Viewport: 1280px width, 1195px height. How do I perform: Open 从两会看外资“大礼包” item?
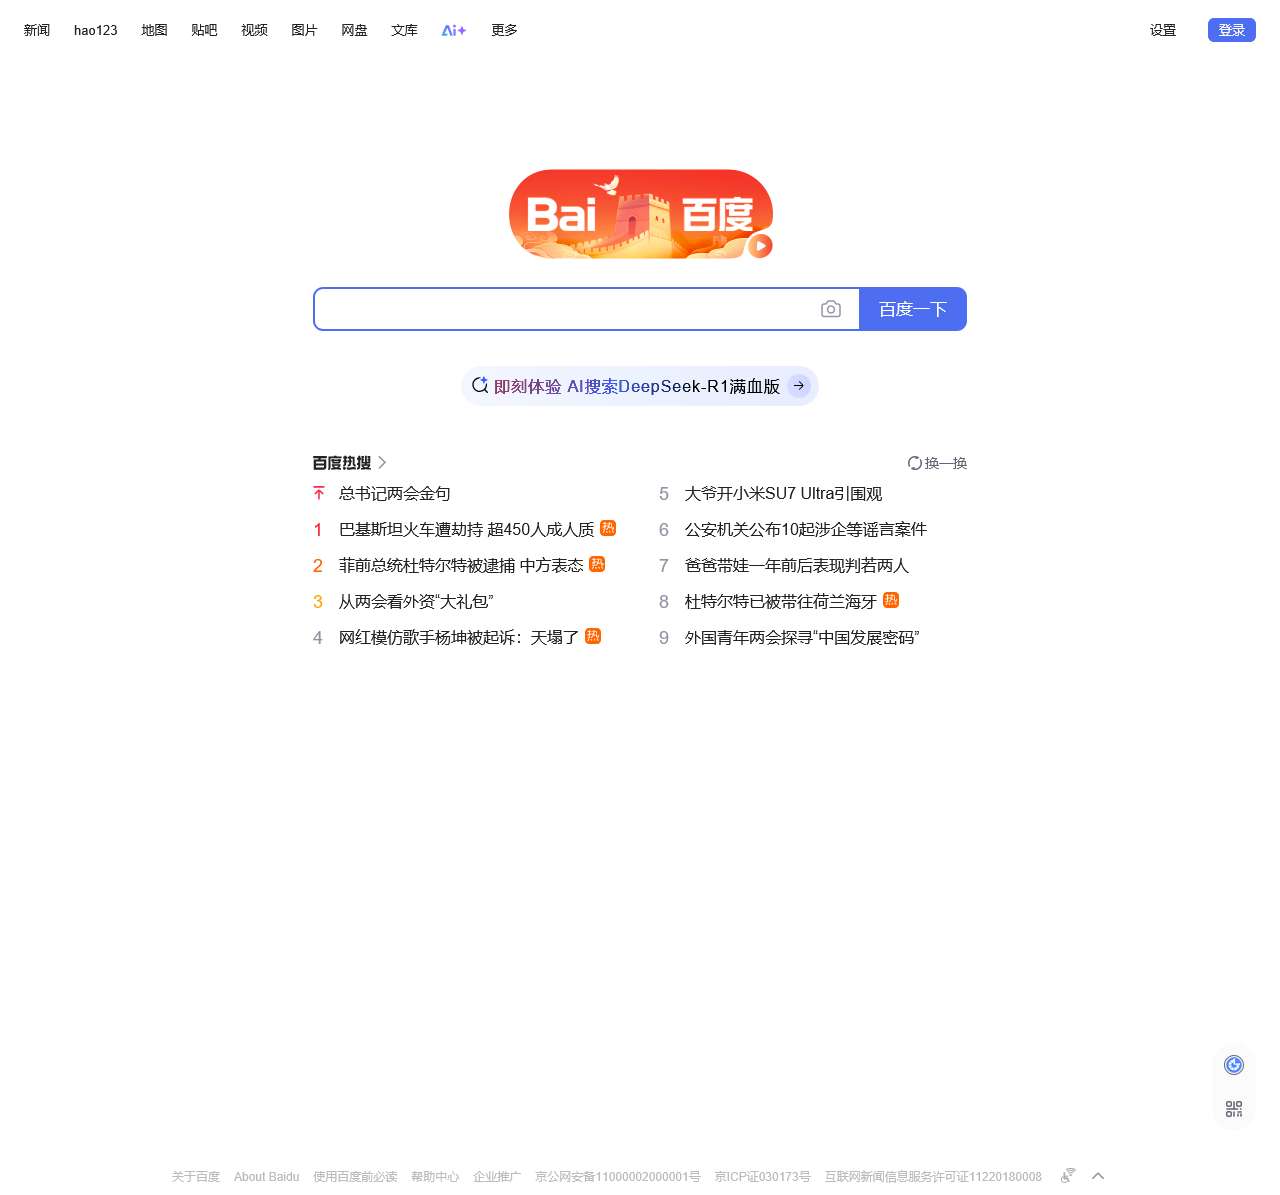(416, 601)
